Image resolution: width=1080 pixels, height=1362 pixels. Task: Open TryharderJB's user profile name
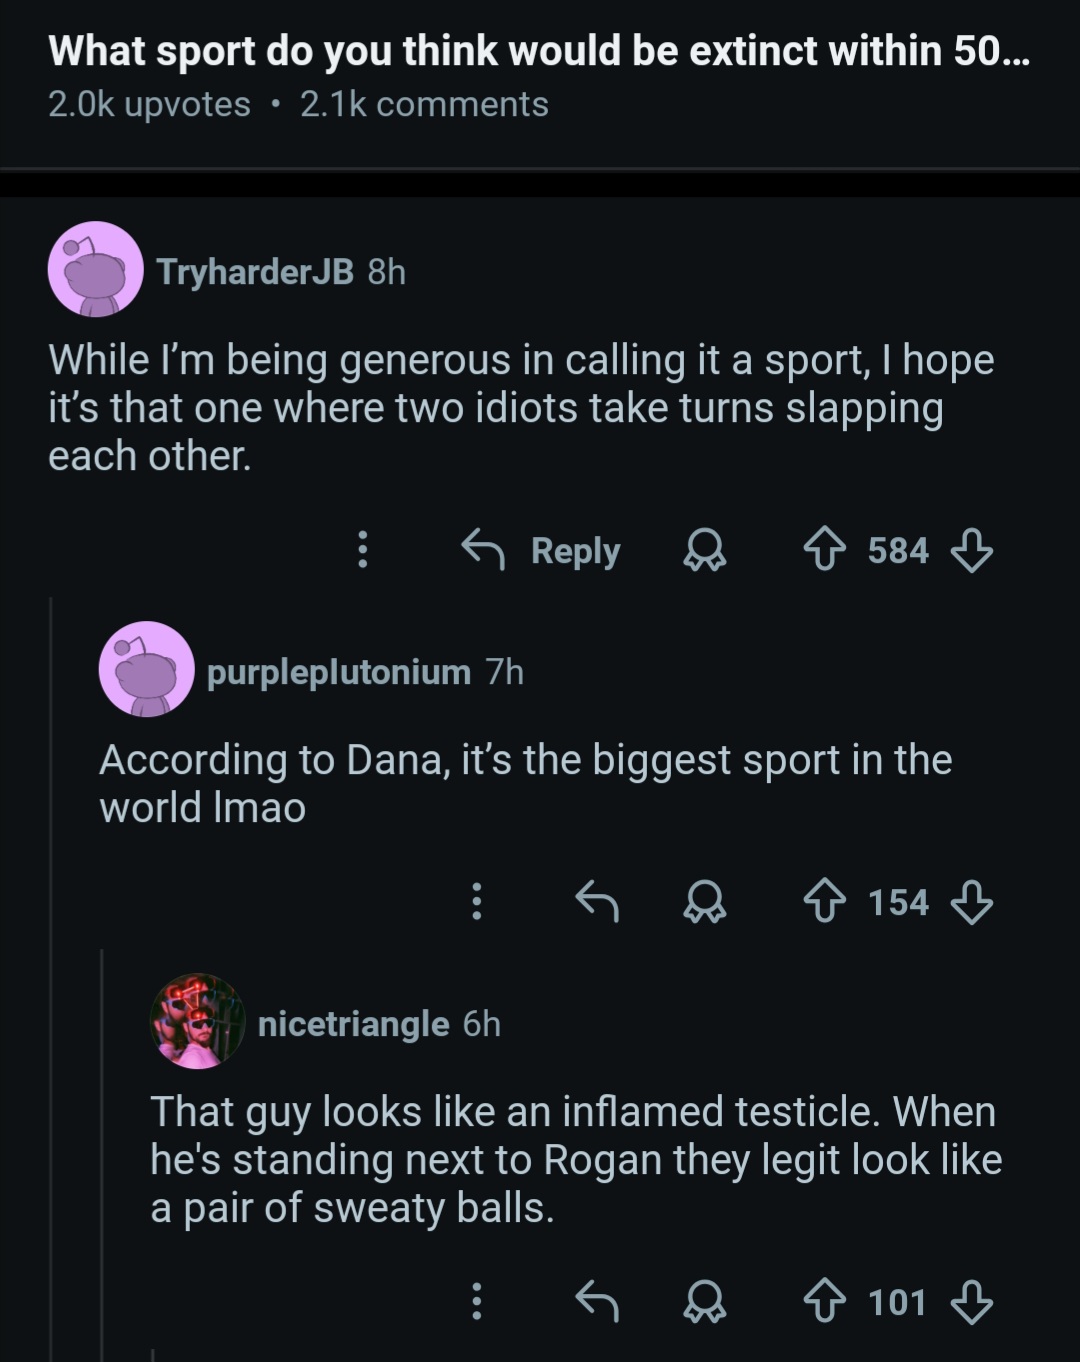(255, 271)
